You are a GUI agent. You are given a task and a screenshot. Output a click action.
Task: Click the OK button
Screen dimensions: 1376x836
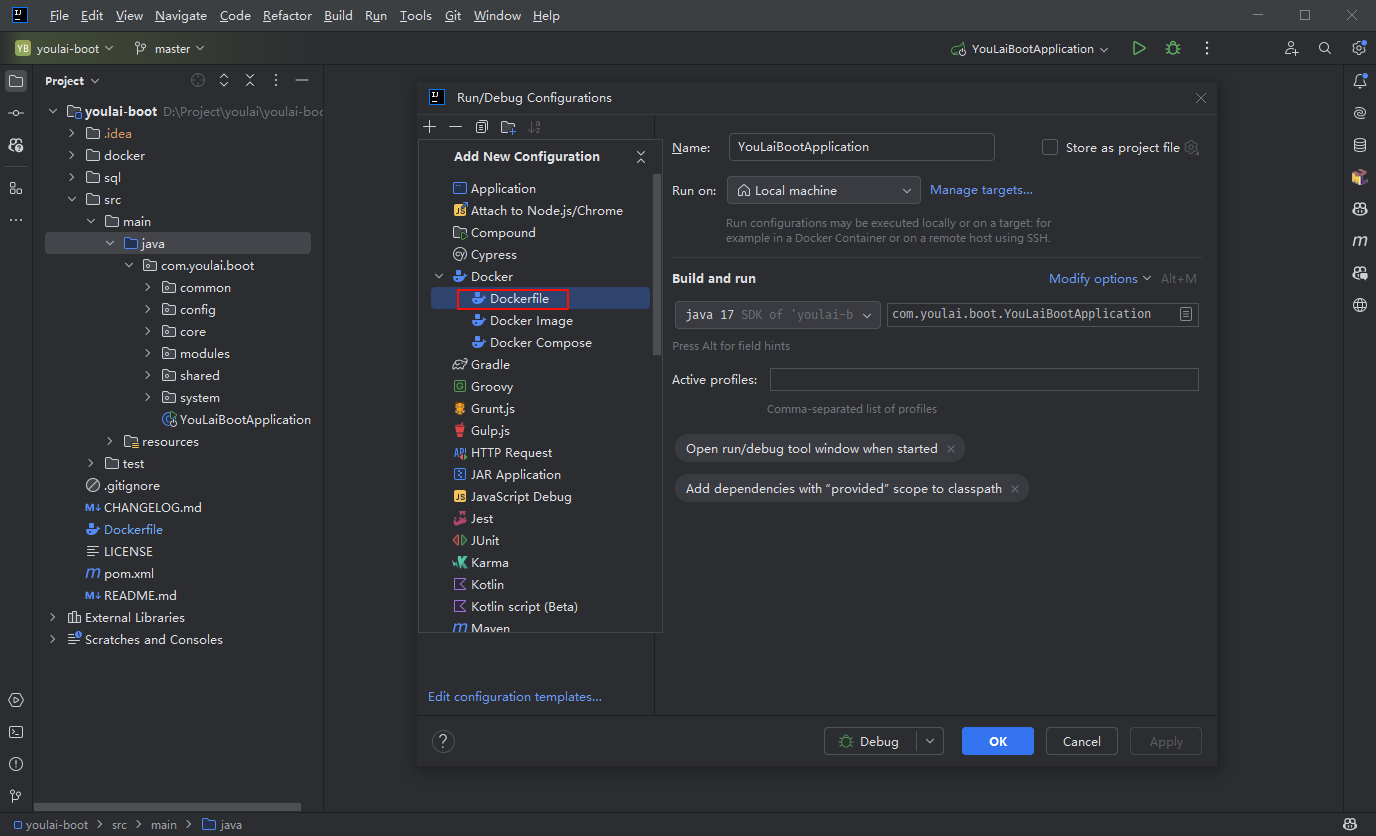[x=997, y=741]
